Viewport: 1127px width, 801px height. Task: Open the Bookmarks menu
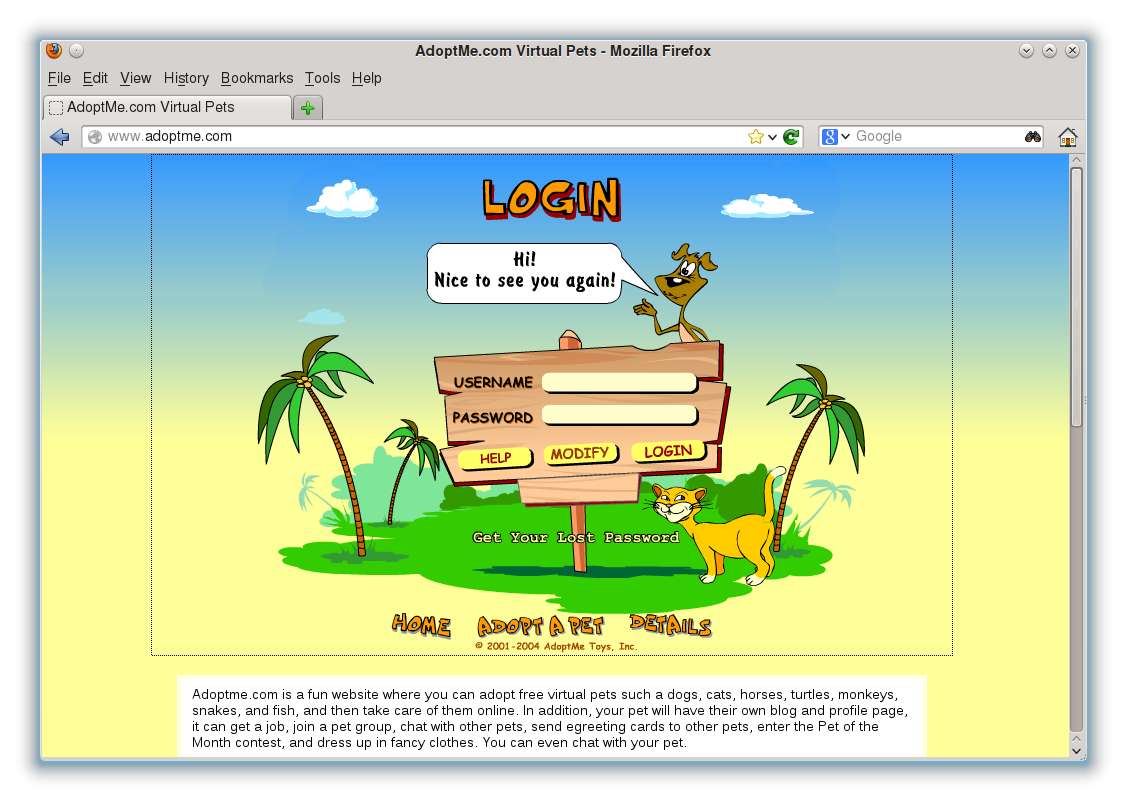257,78
